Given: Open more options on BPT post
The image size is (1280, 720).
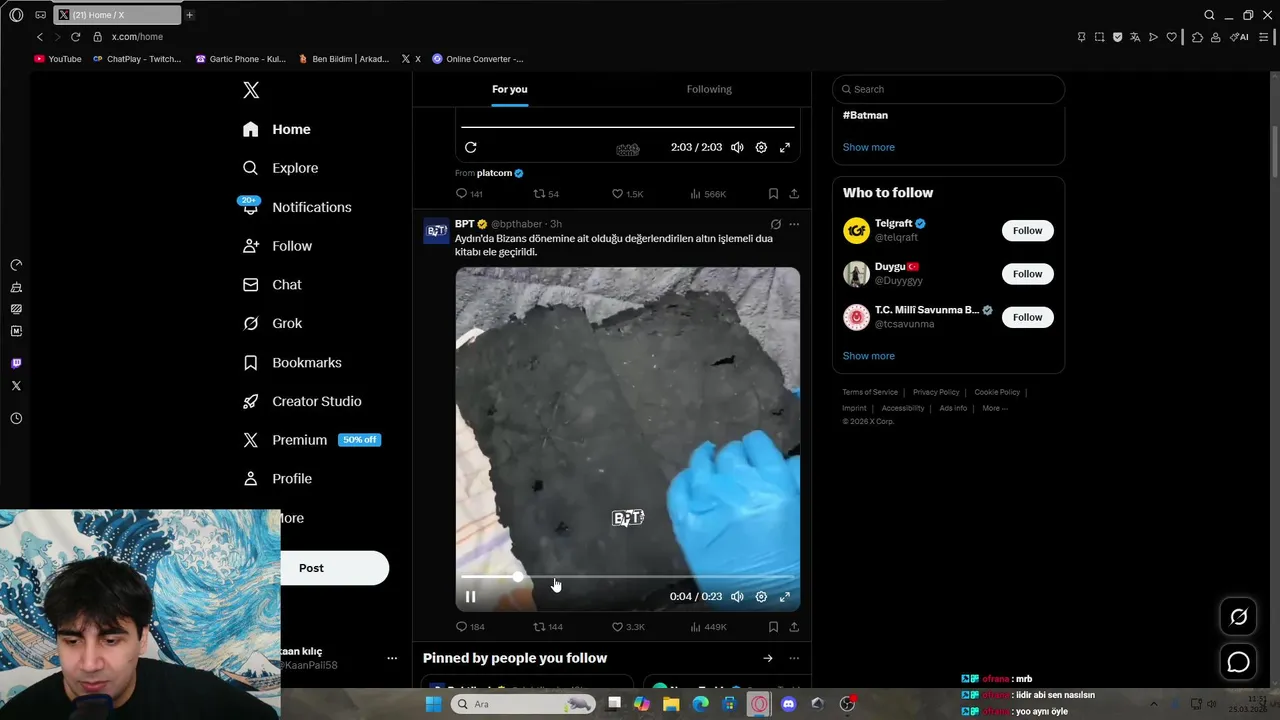Looking at the screenshot, I should 794,224.
